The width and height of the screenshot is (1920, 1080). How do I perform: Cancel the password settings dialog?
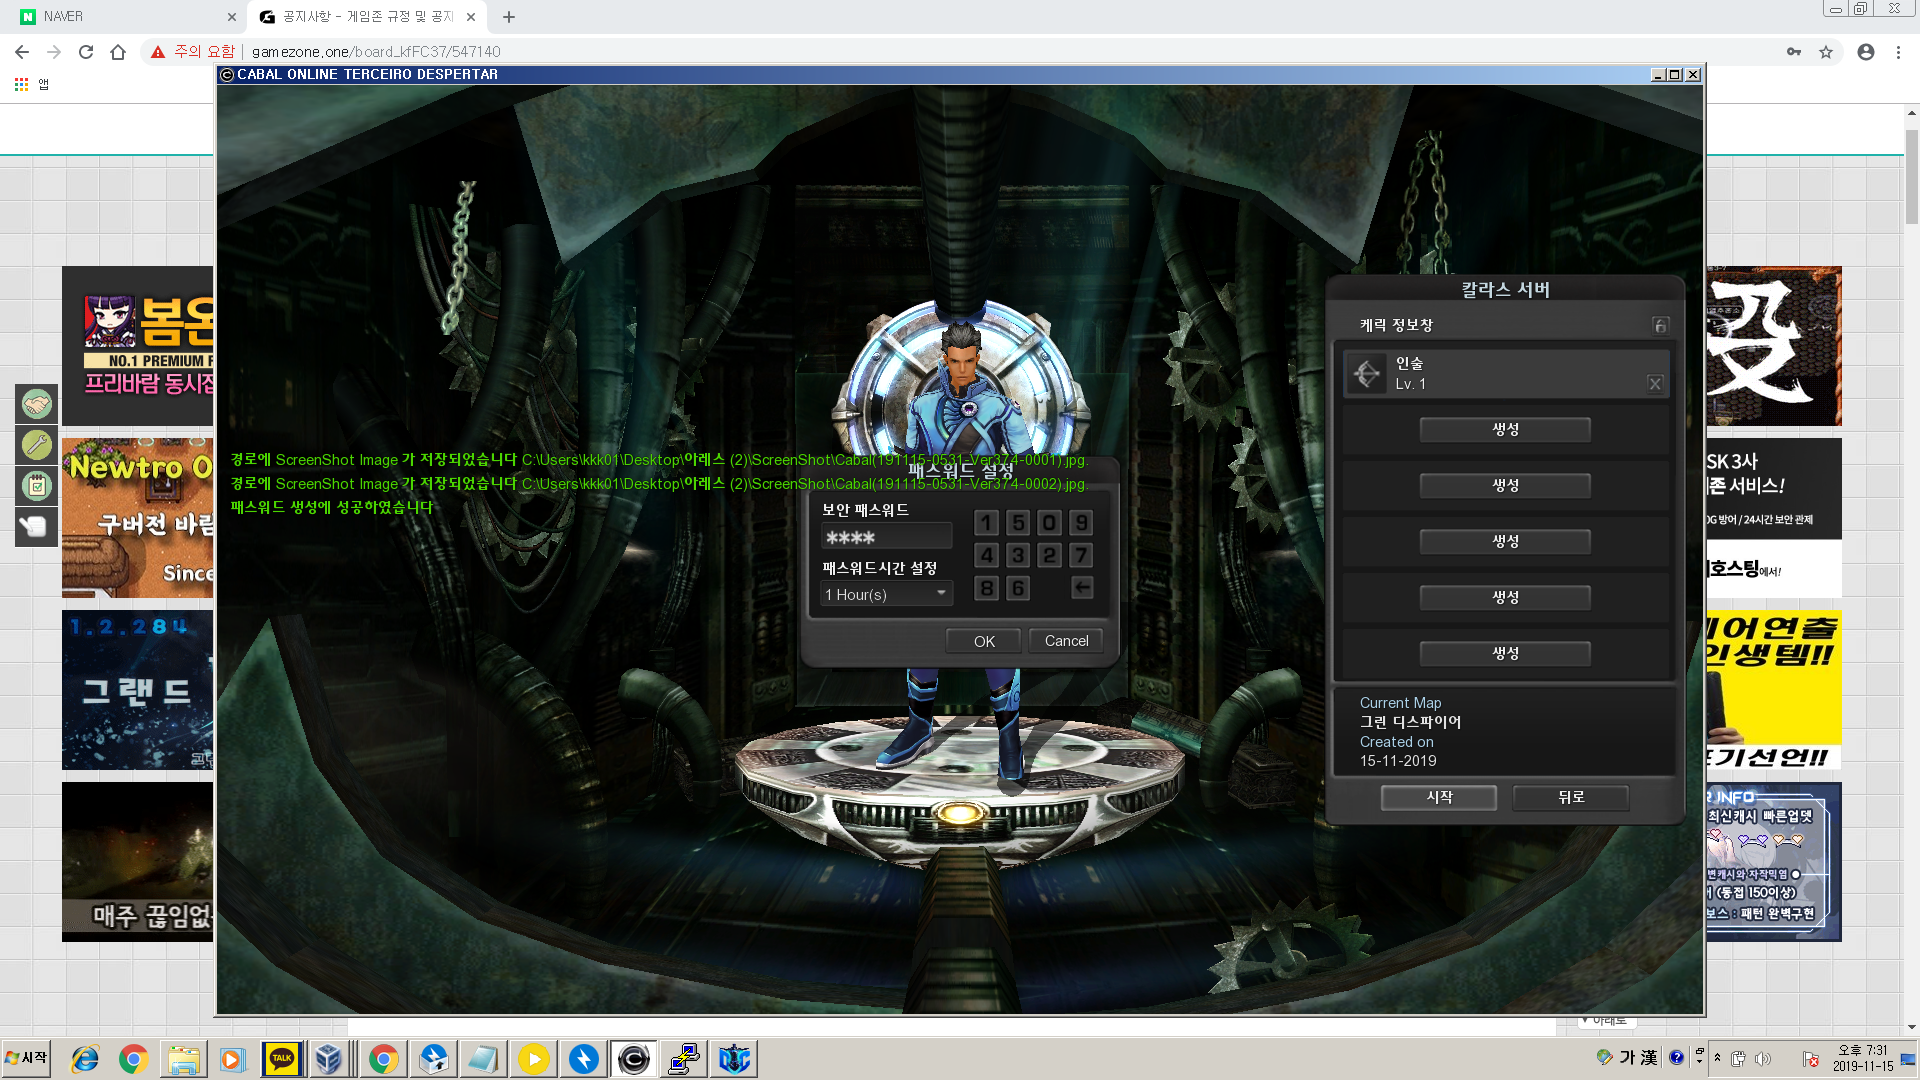click(x=1066, y=641)
